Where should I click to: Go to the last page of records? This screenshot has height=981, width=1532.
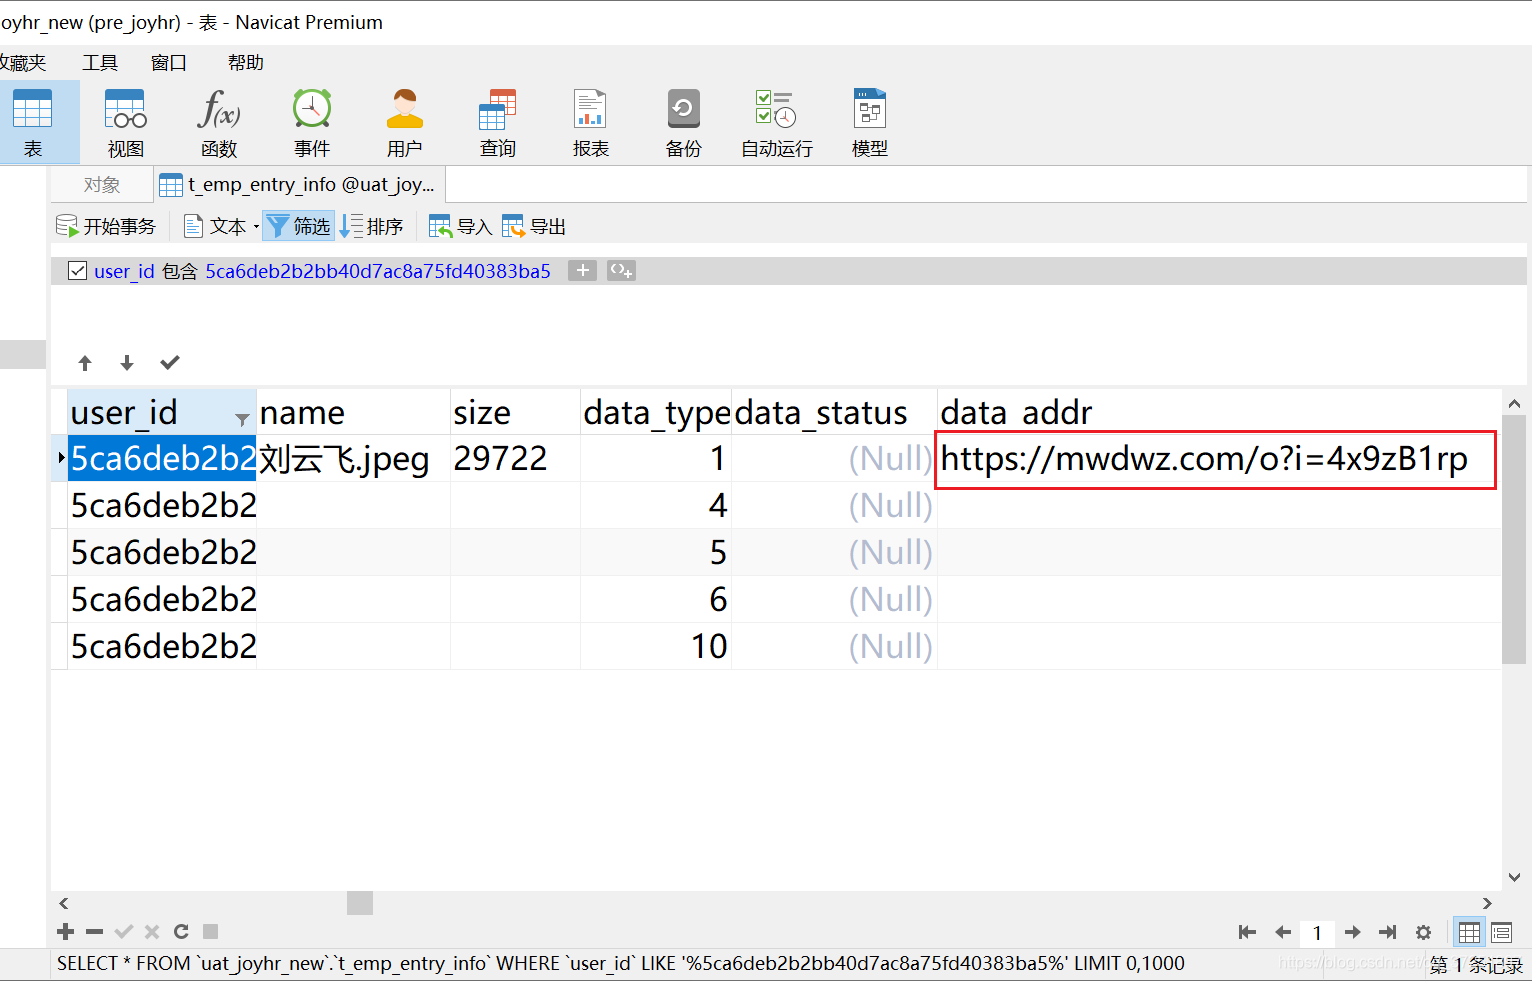1387,932
